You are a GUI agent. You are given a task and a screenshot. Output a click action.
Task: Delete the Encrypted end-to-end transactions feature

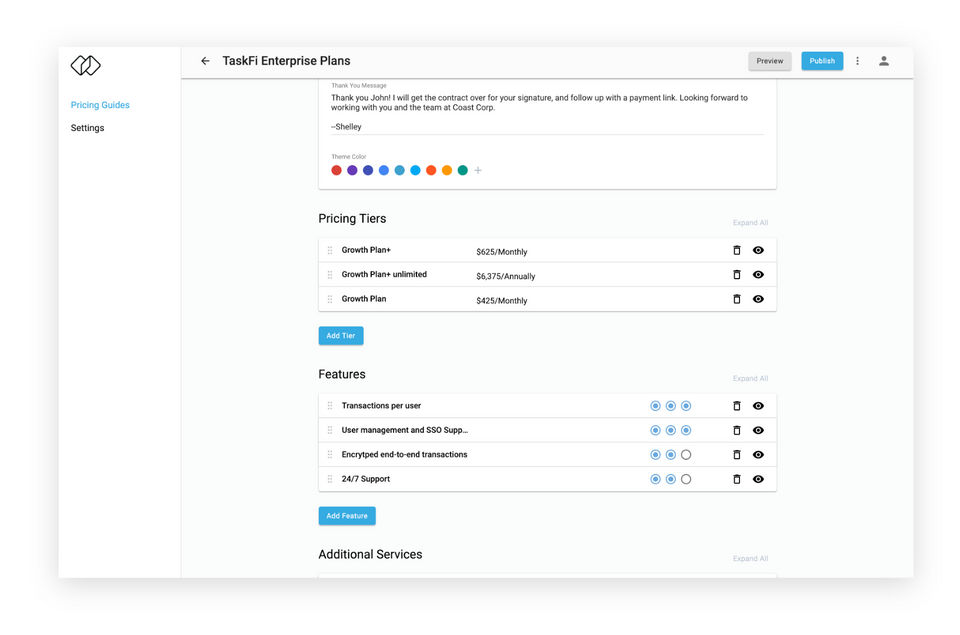(737, 454)
